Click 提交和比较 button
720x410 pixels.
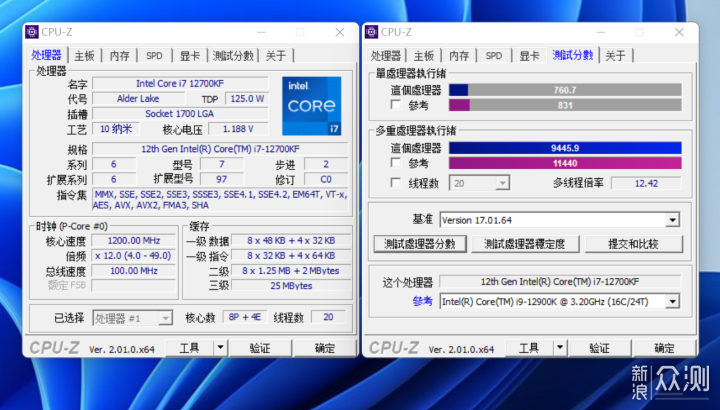tap(633, 244)
